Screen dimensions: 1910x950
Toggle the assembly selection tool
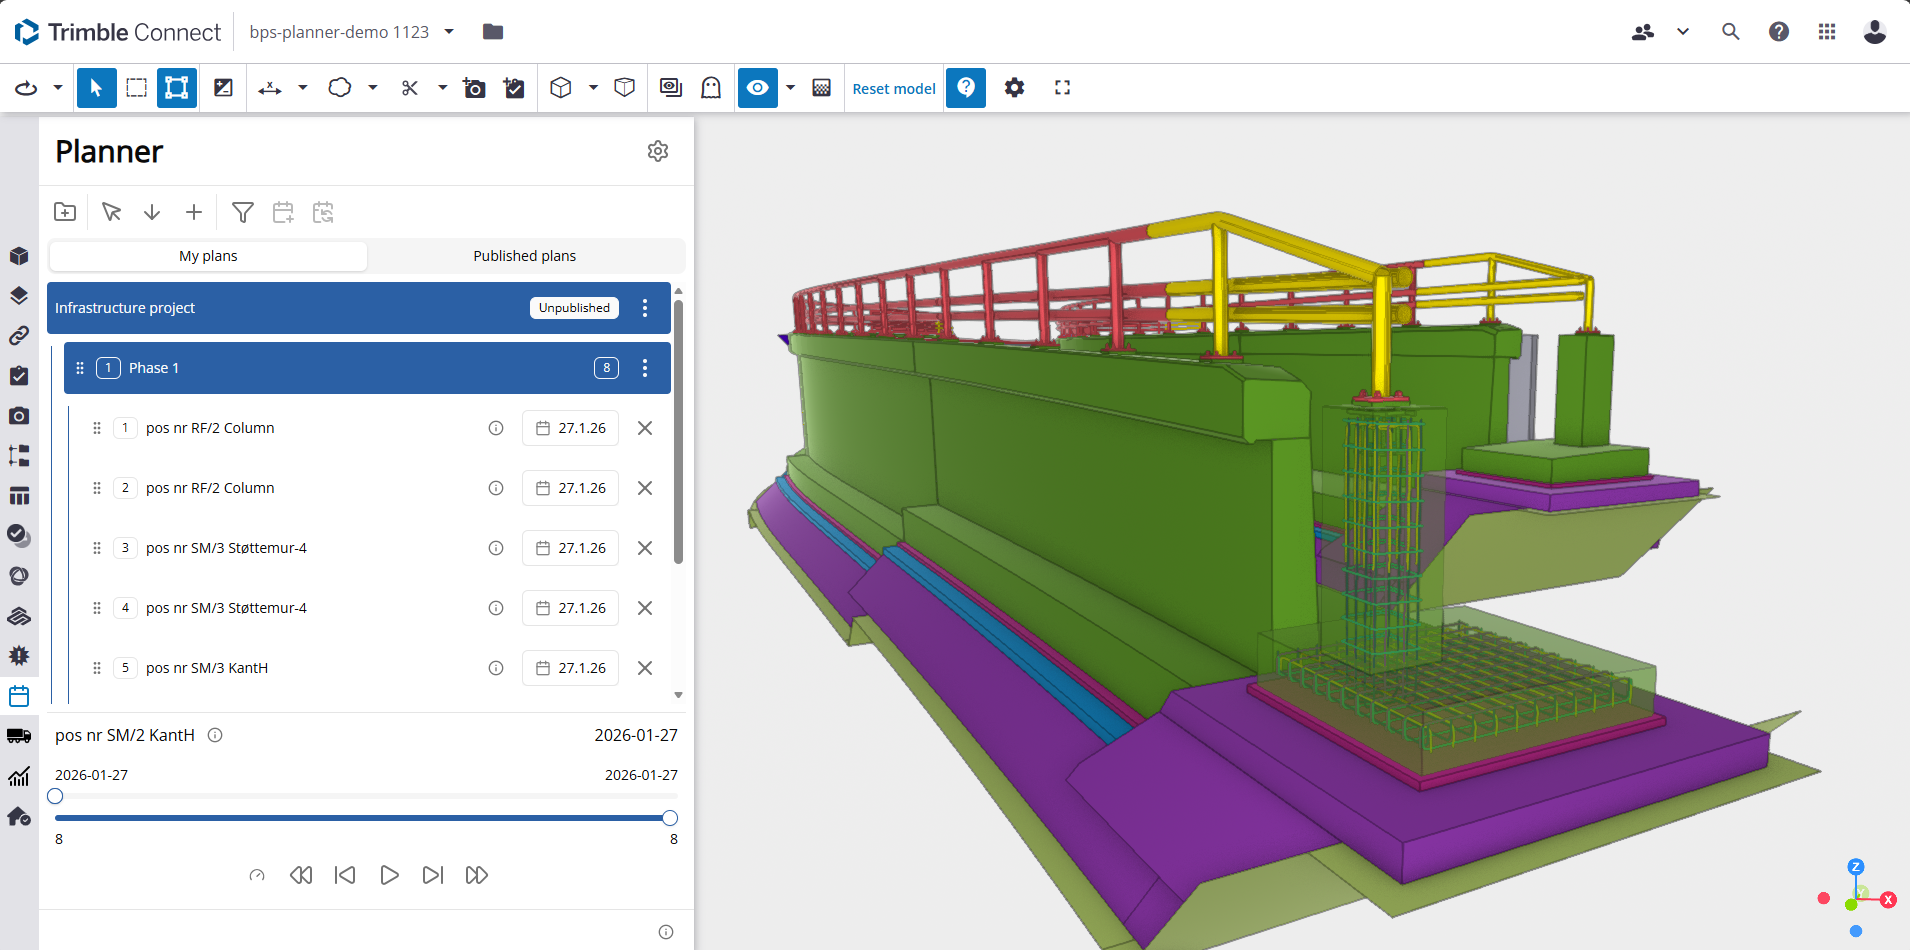point(176,88)
